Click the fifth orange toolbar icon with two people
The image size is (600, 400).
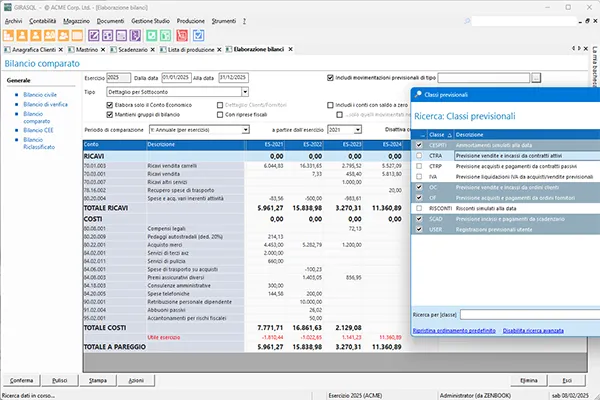[64, 36]
